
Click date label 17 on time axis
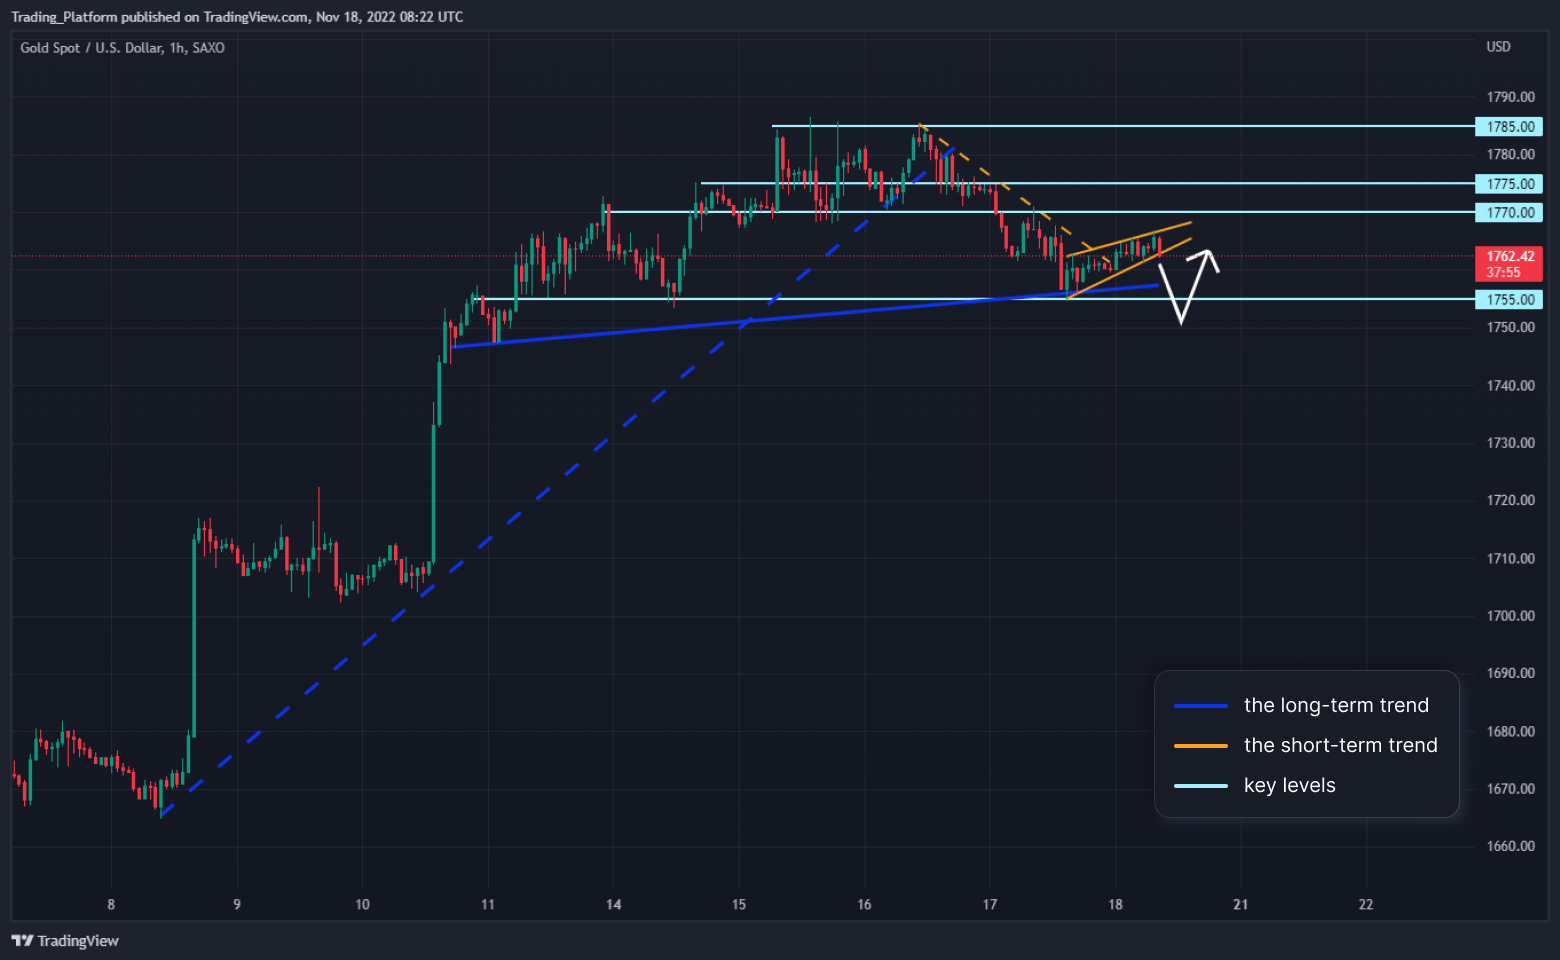tap(990, 905)
